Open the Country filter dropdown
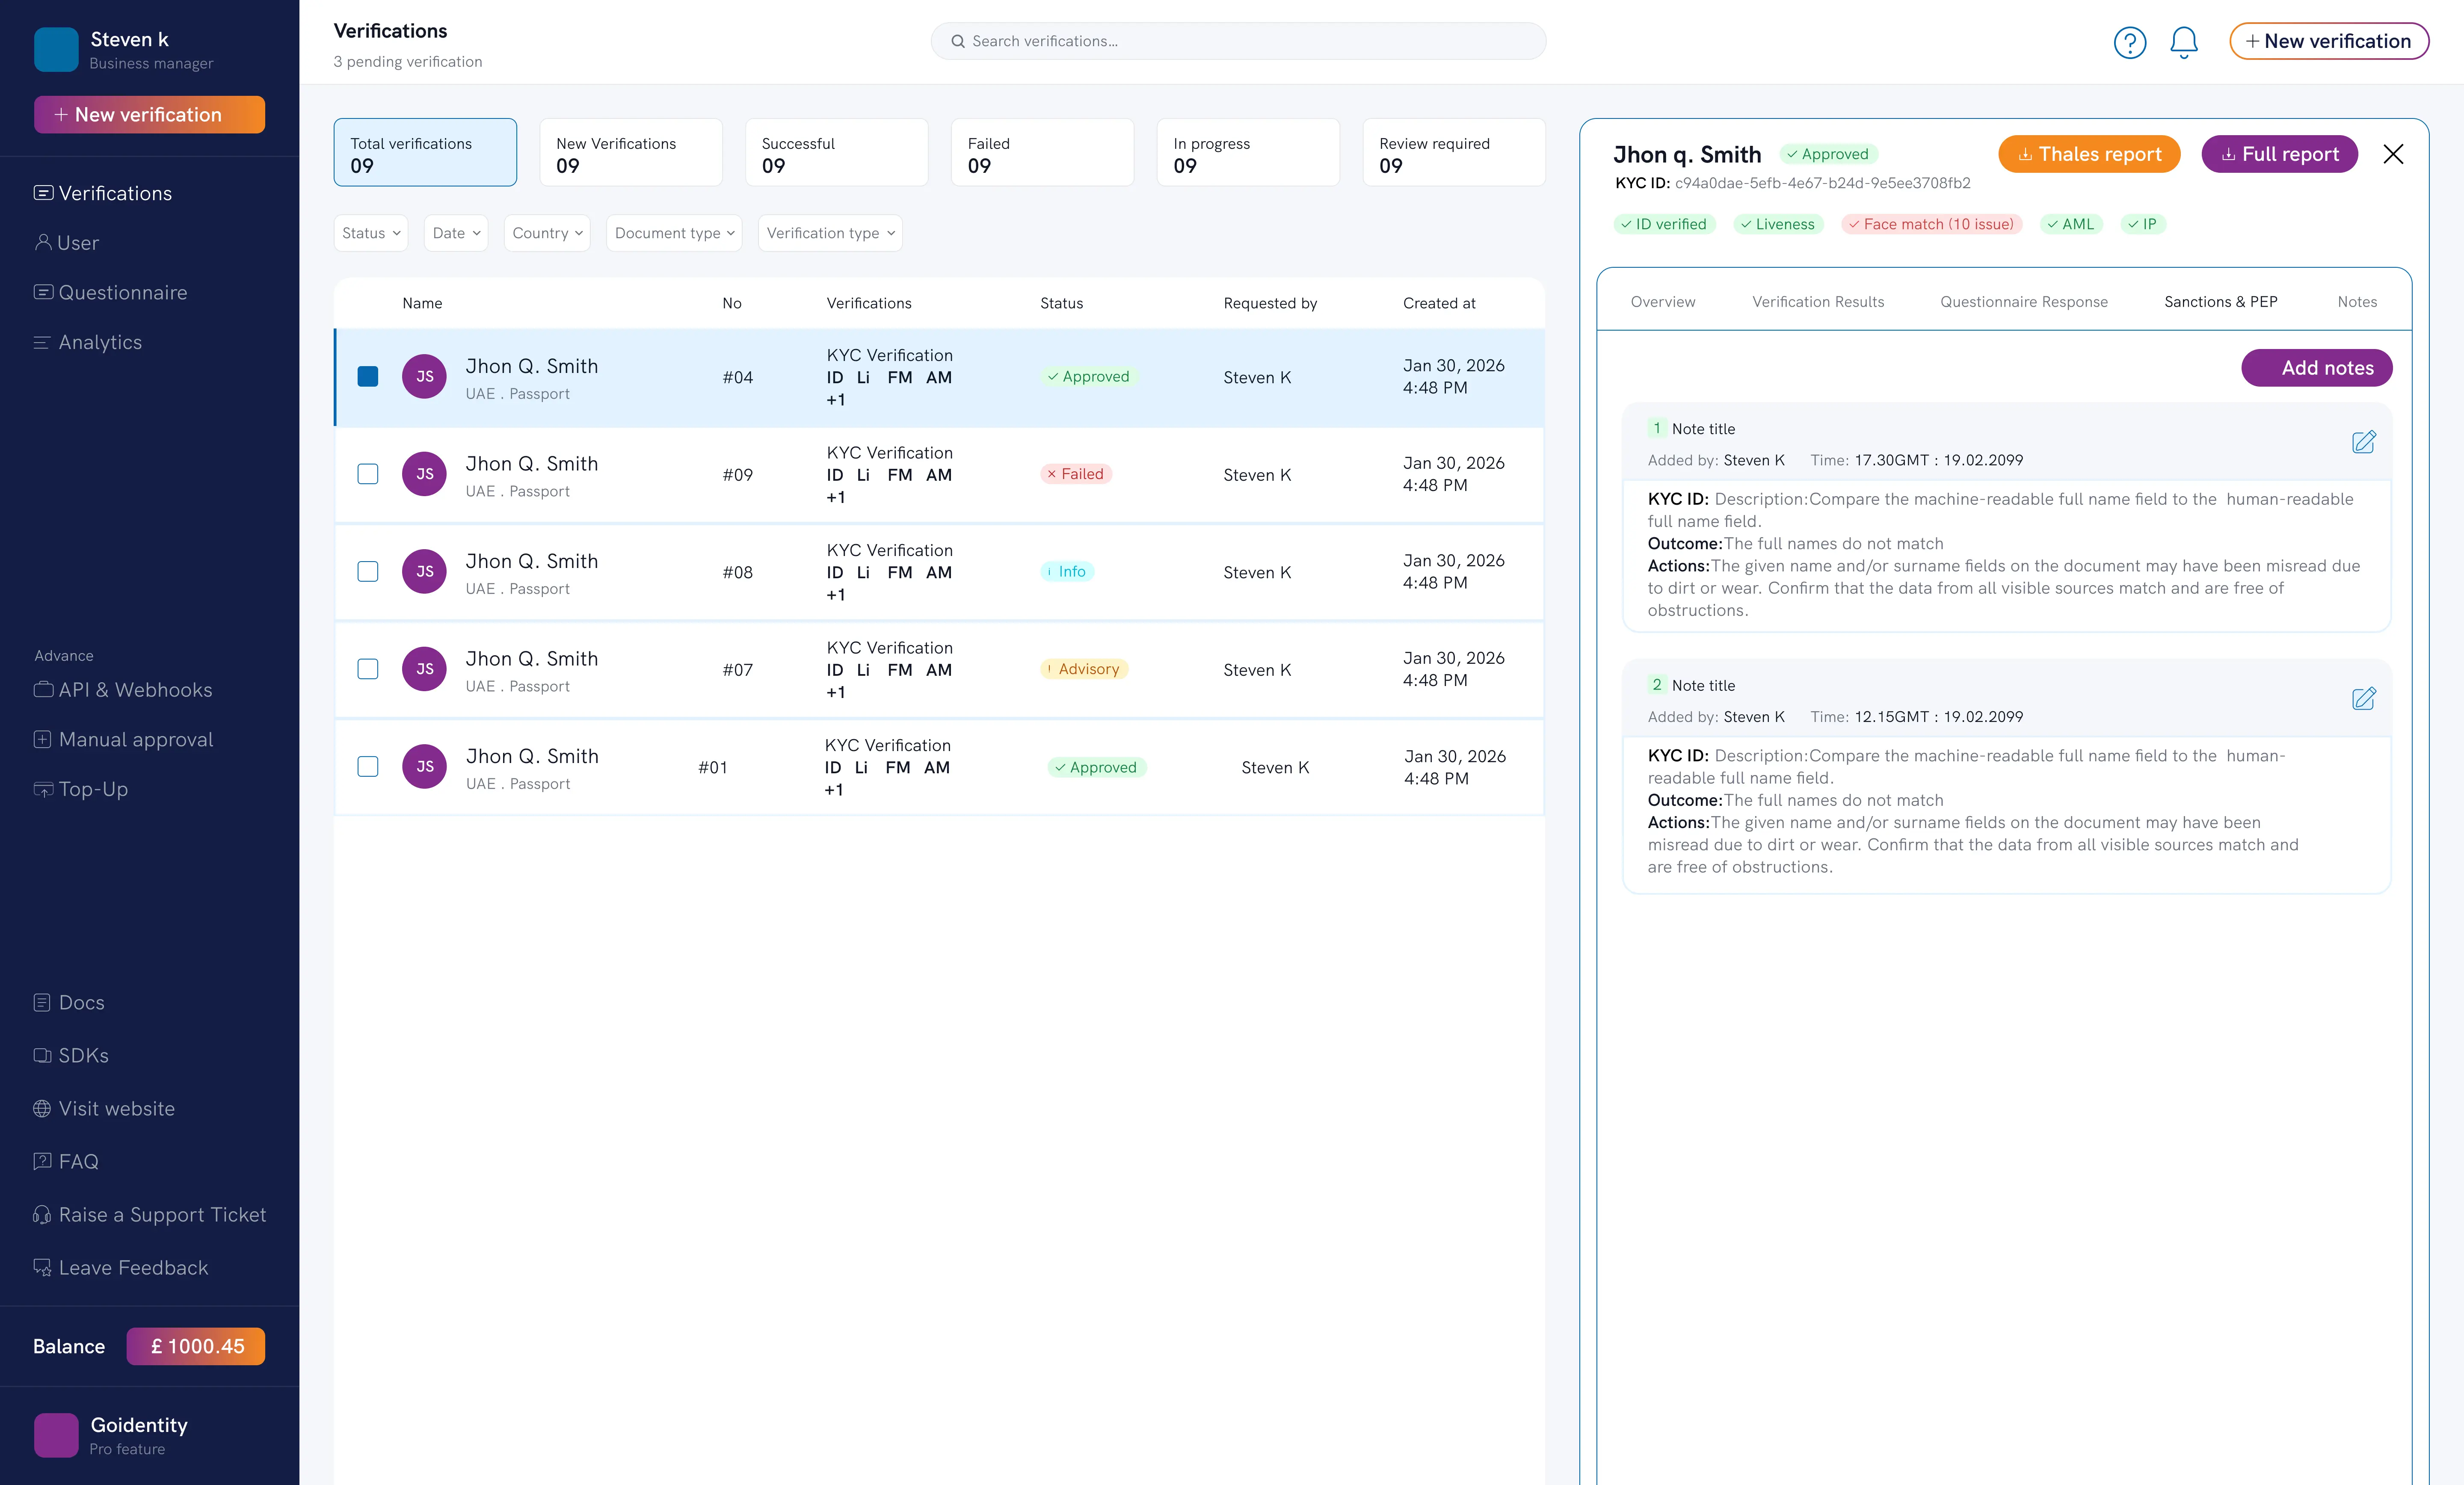Viewport: 2464px width, 1485px height. click(547, 233)
